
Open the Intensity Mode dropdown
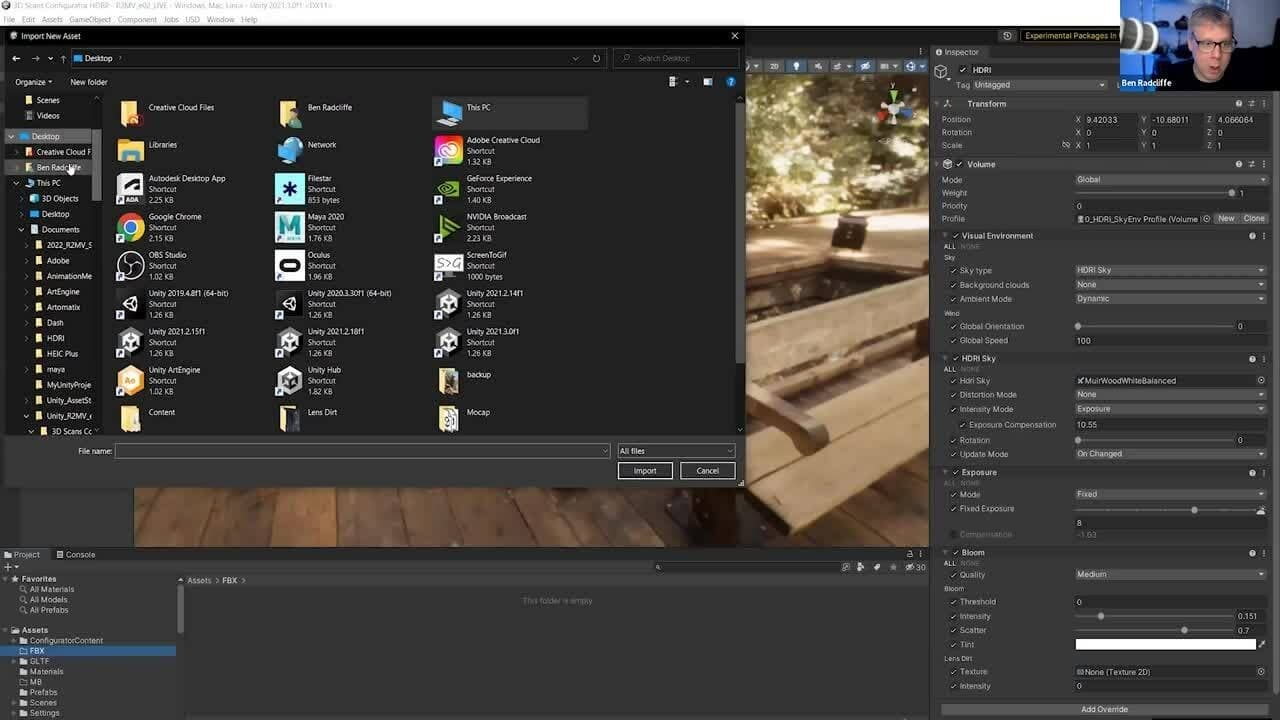1171,409
